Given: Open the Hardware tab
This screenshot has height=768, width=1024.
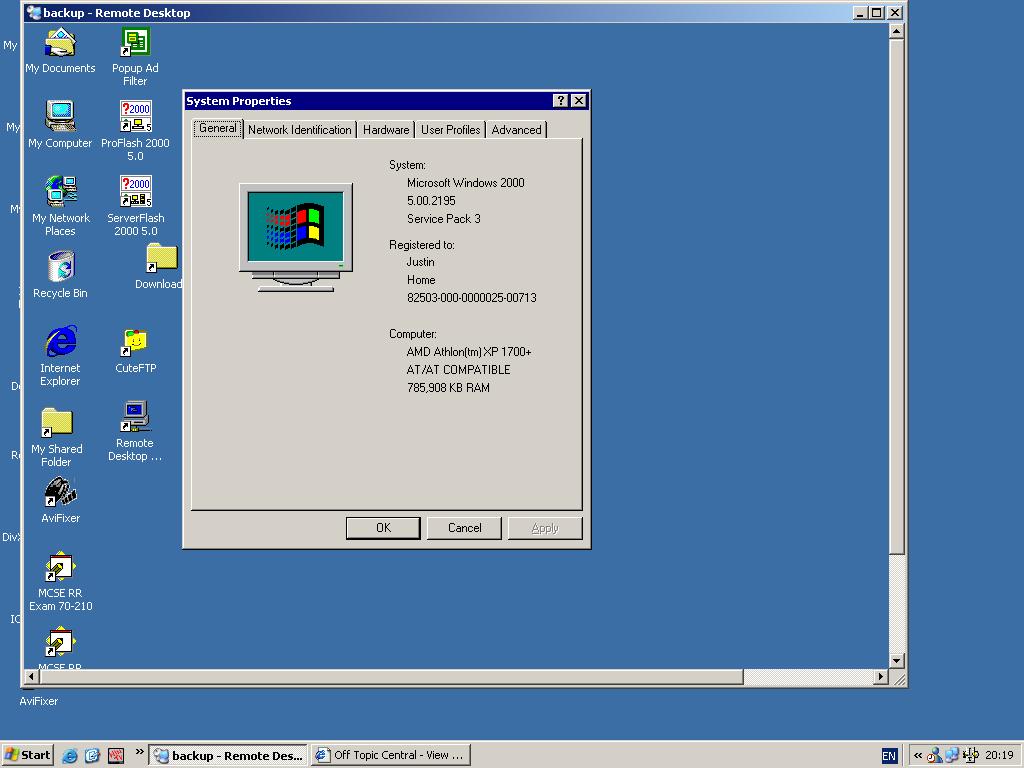Looking at the screenshot, I should pyautogui.click(x=386, y=129).
